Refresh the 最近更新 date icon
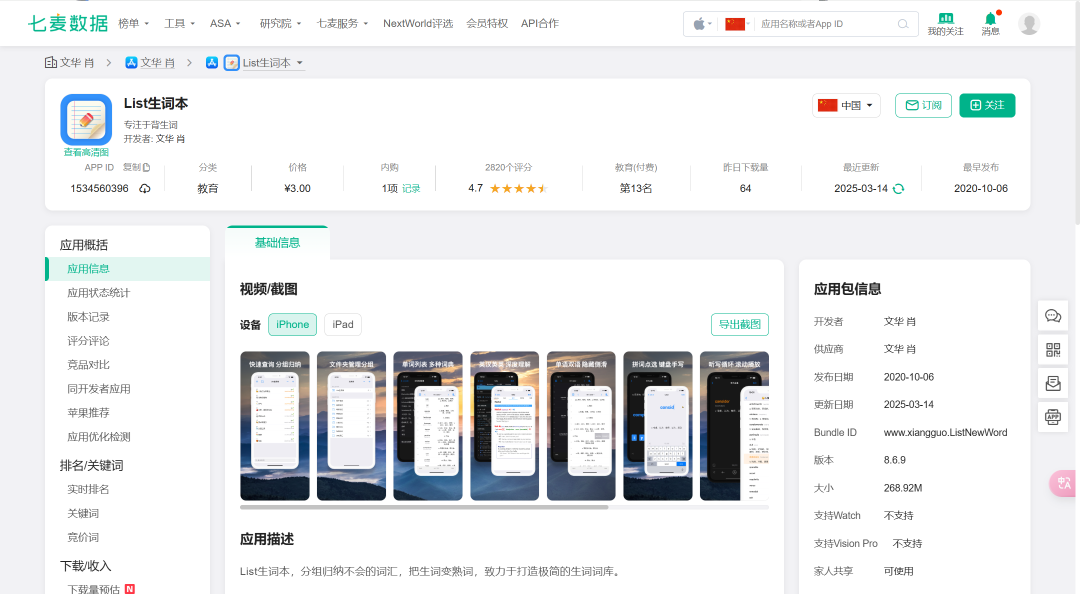1080x594 pixels. (x=898, y=189)
